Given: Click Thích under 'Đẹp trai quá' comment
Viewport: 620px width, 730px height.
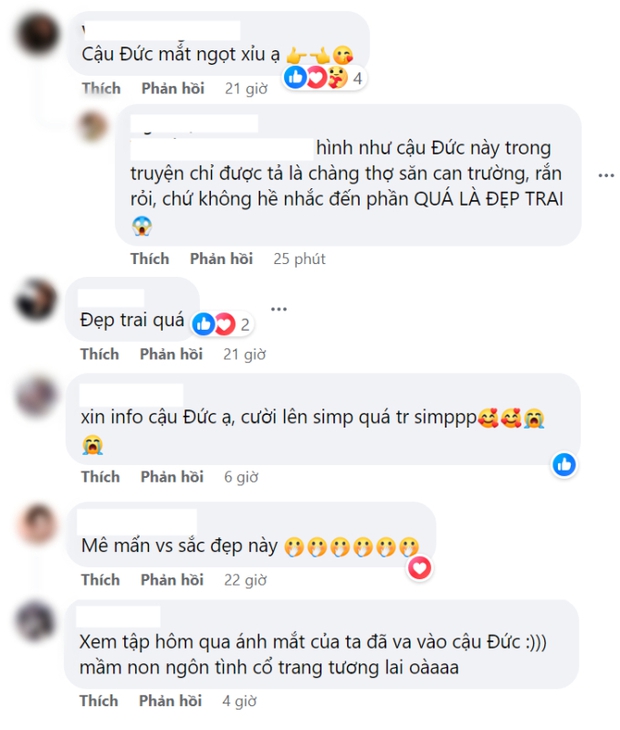Looking at the screenshot, I should point(100,354).
